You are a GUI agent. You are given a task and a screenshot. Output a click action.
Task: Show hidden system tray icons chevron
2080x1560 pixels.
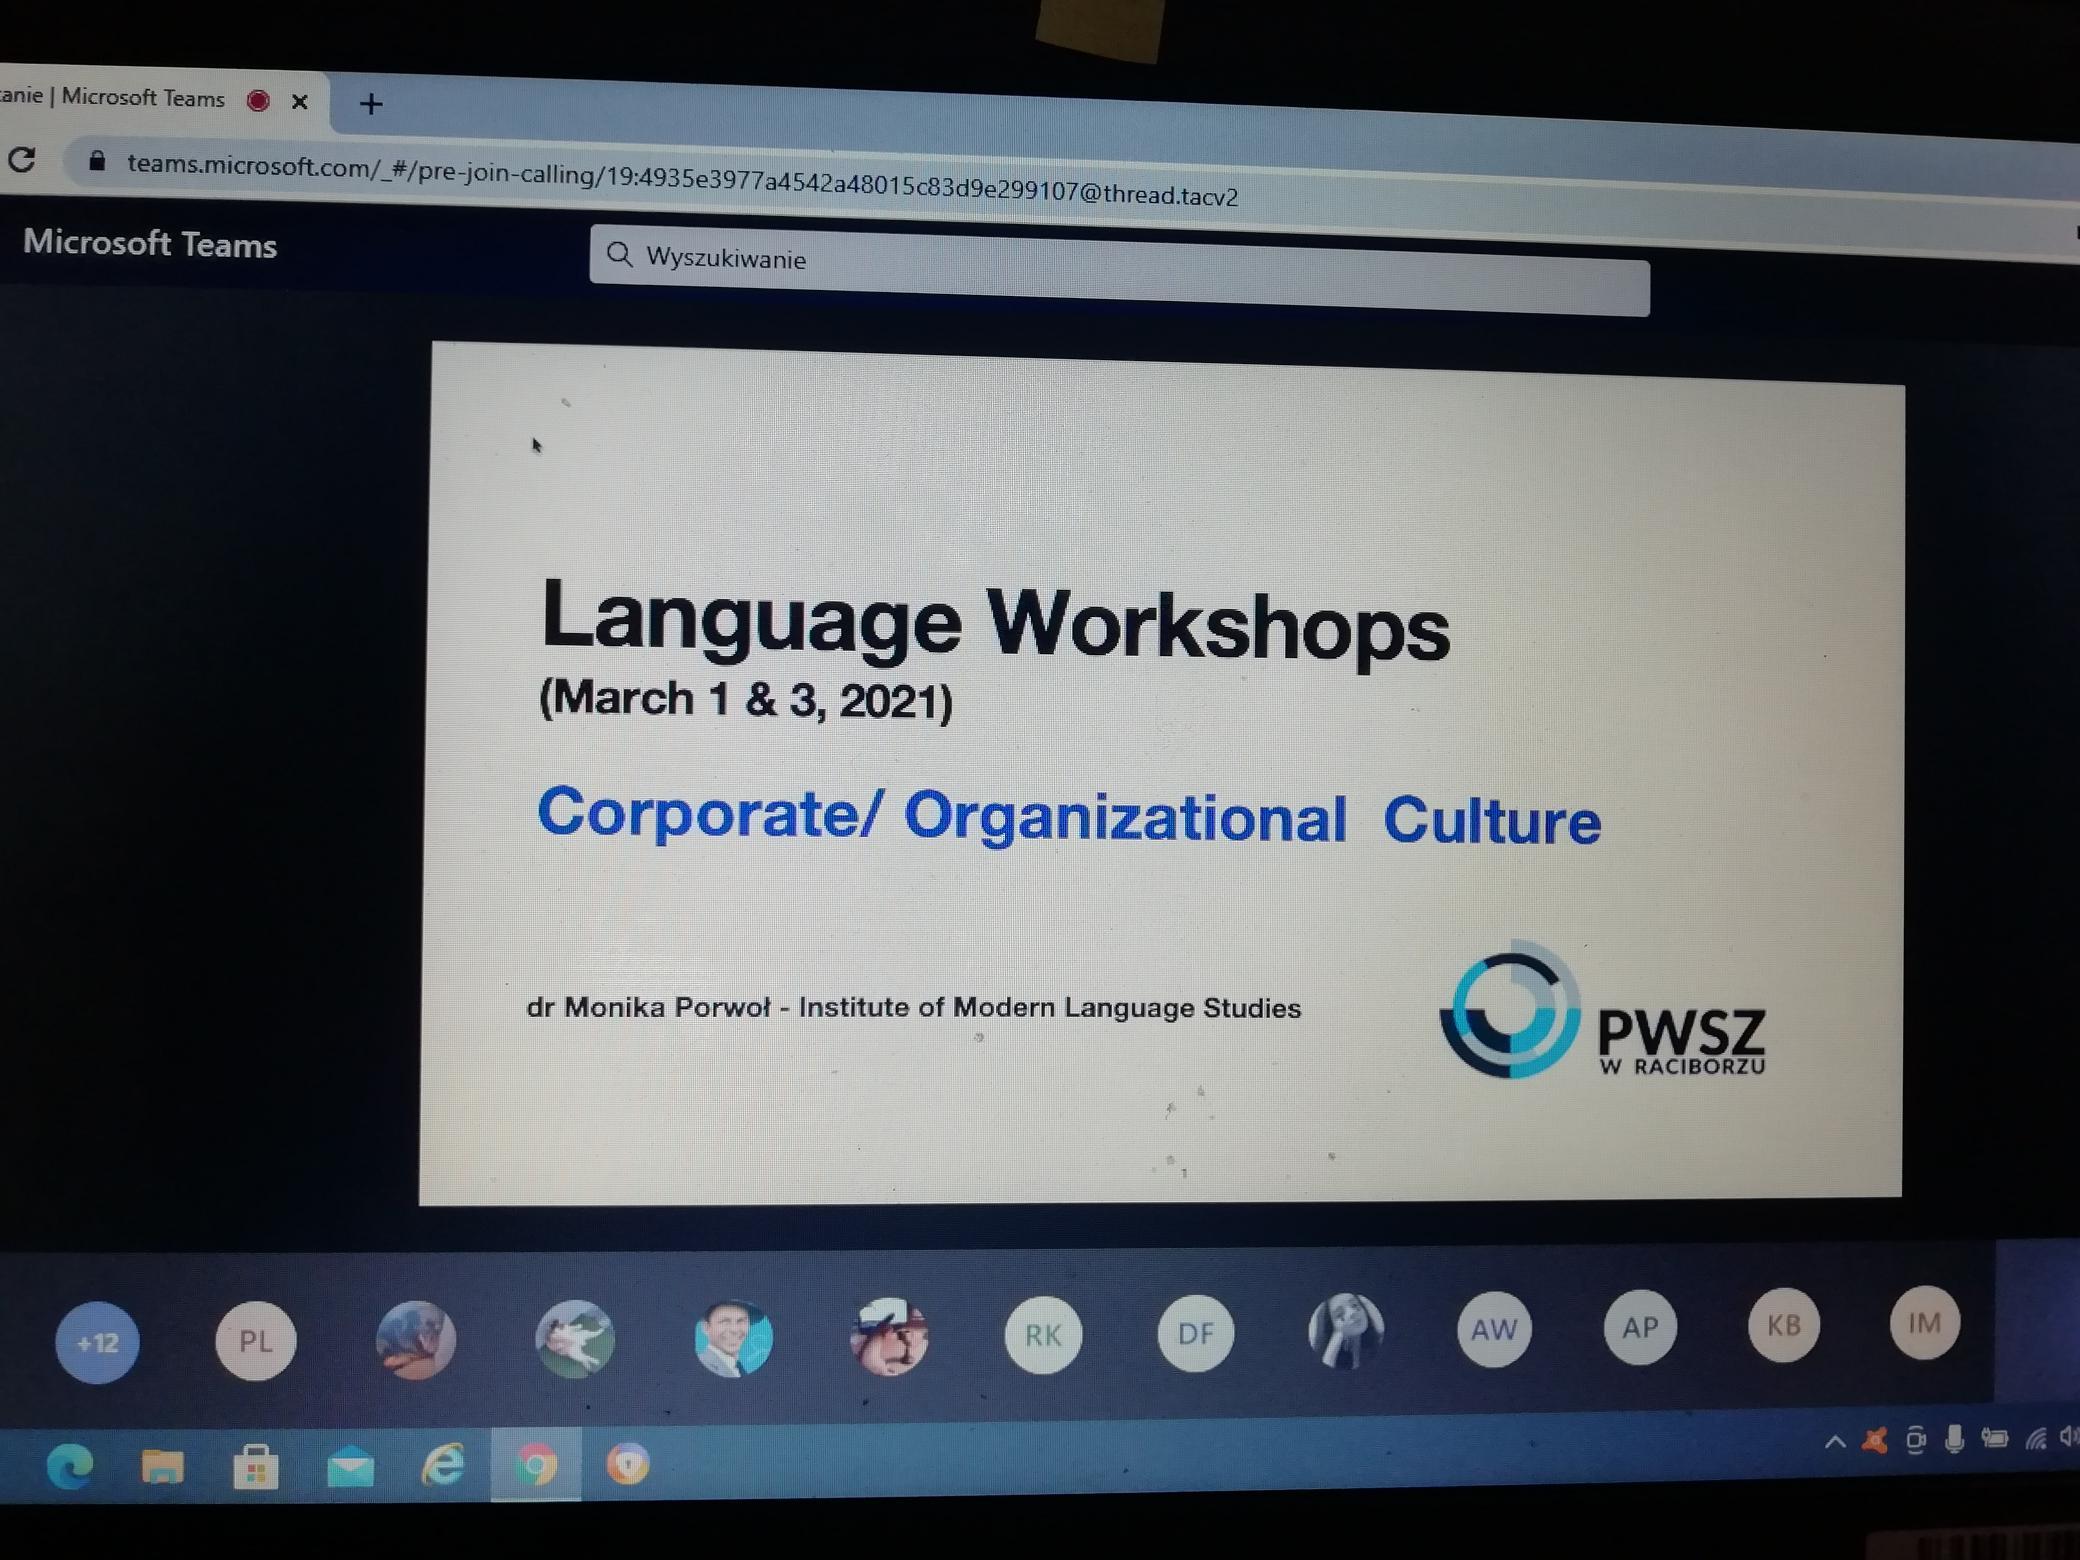click(x=1834, y=1442)
